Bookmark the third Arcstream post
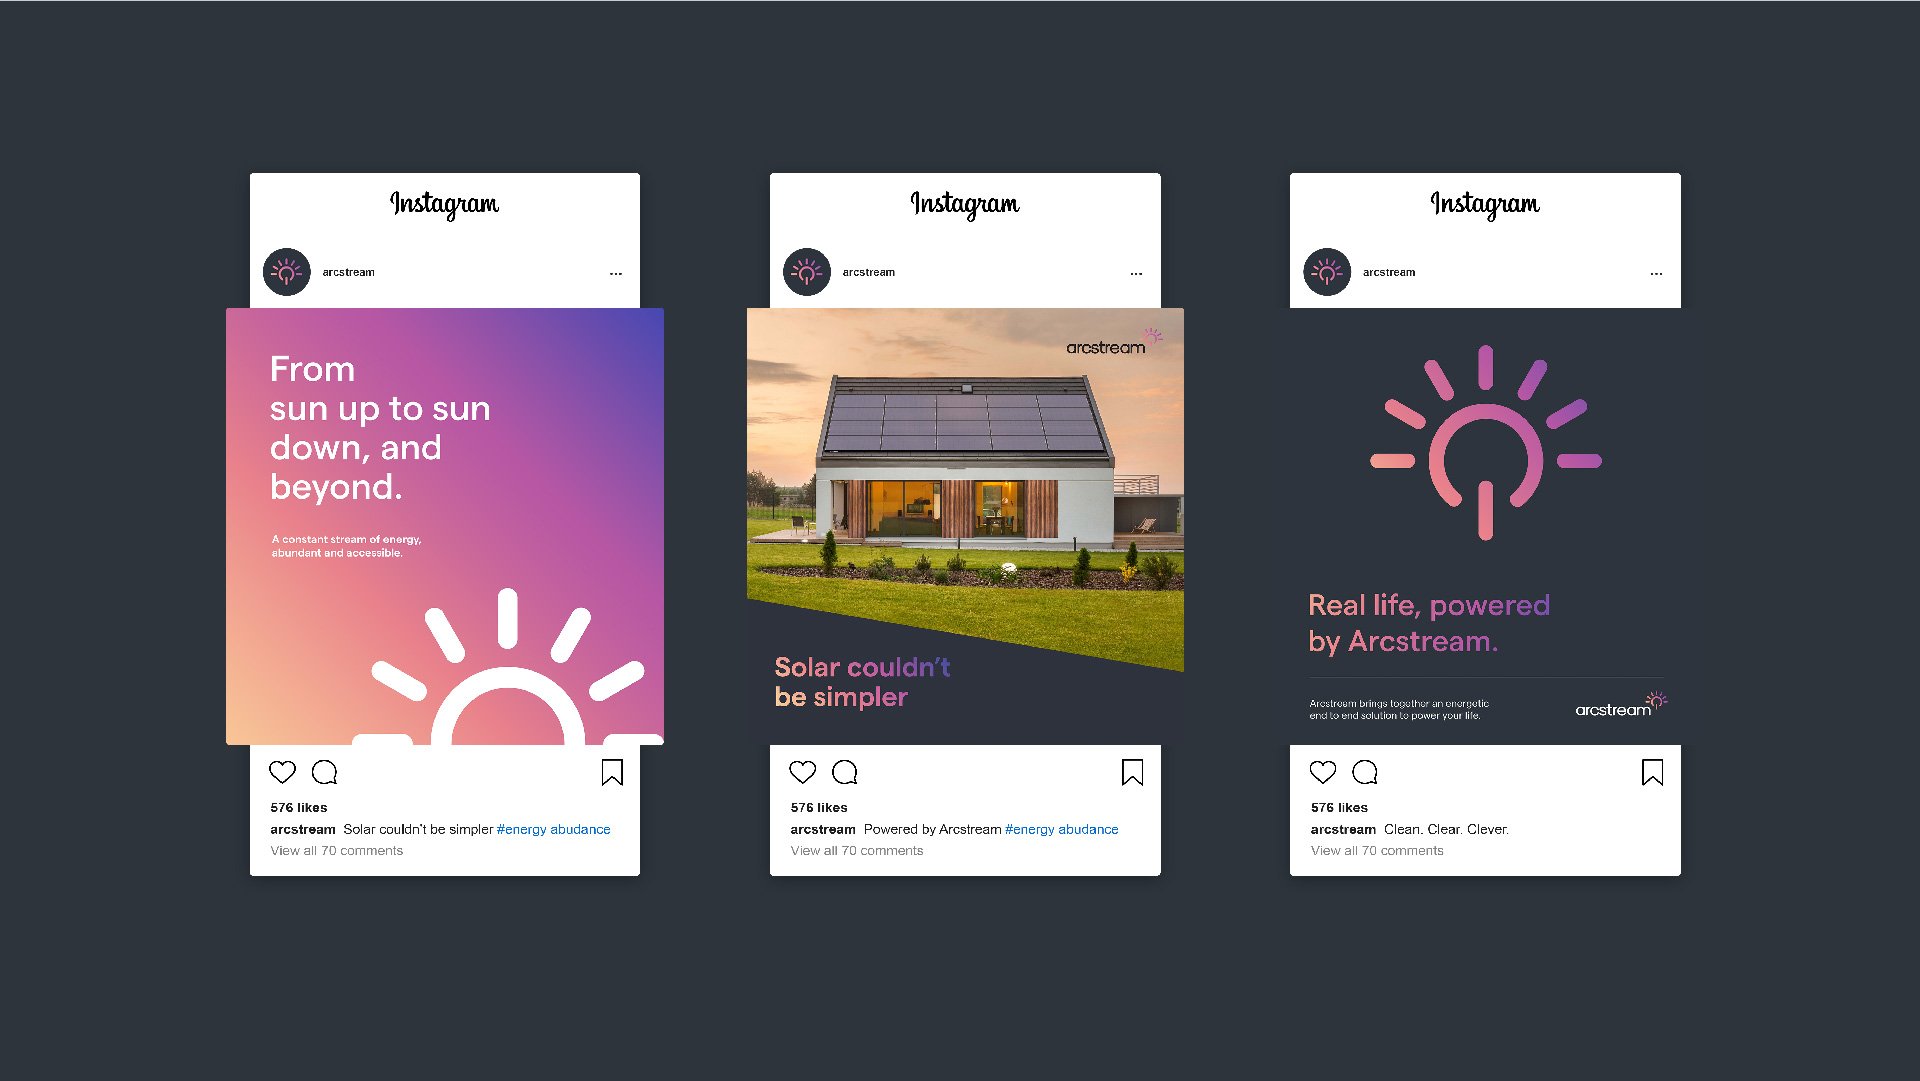The image size is (1920, 1081). coord(1652,772)
